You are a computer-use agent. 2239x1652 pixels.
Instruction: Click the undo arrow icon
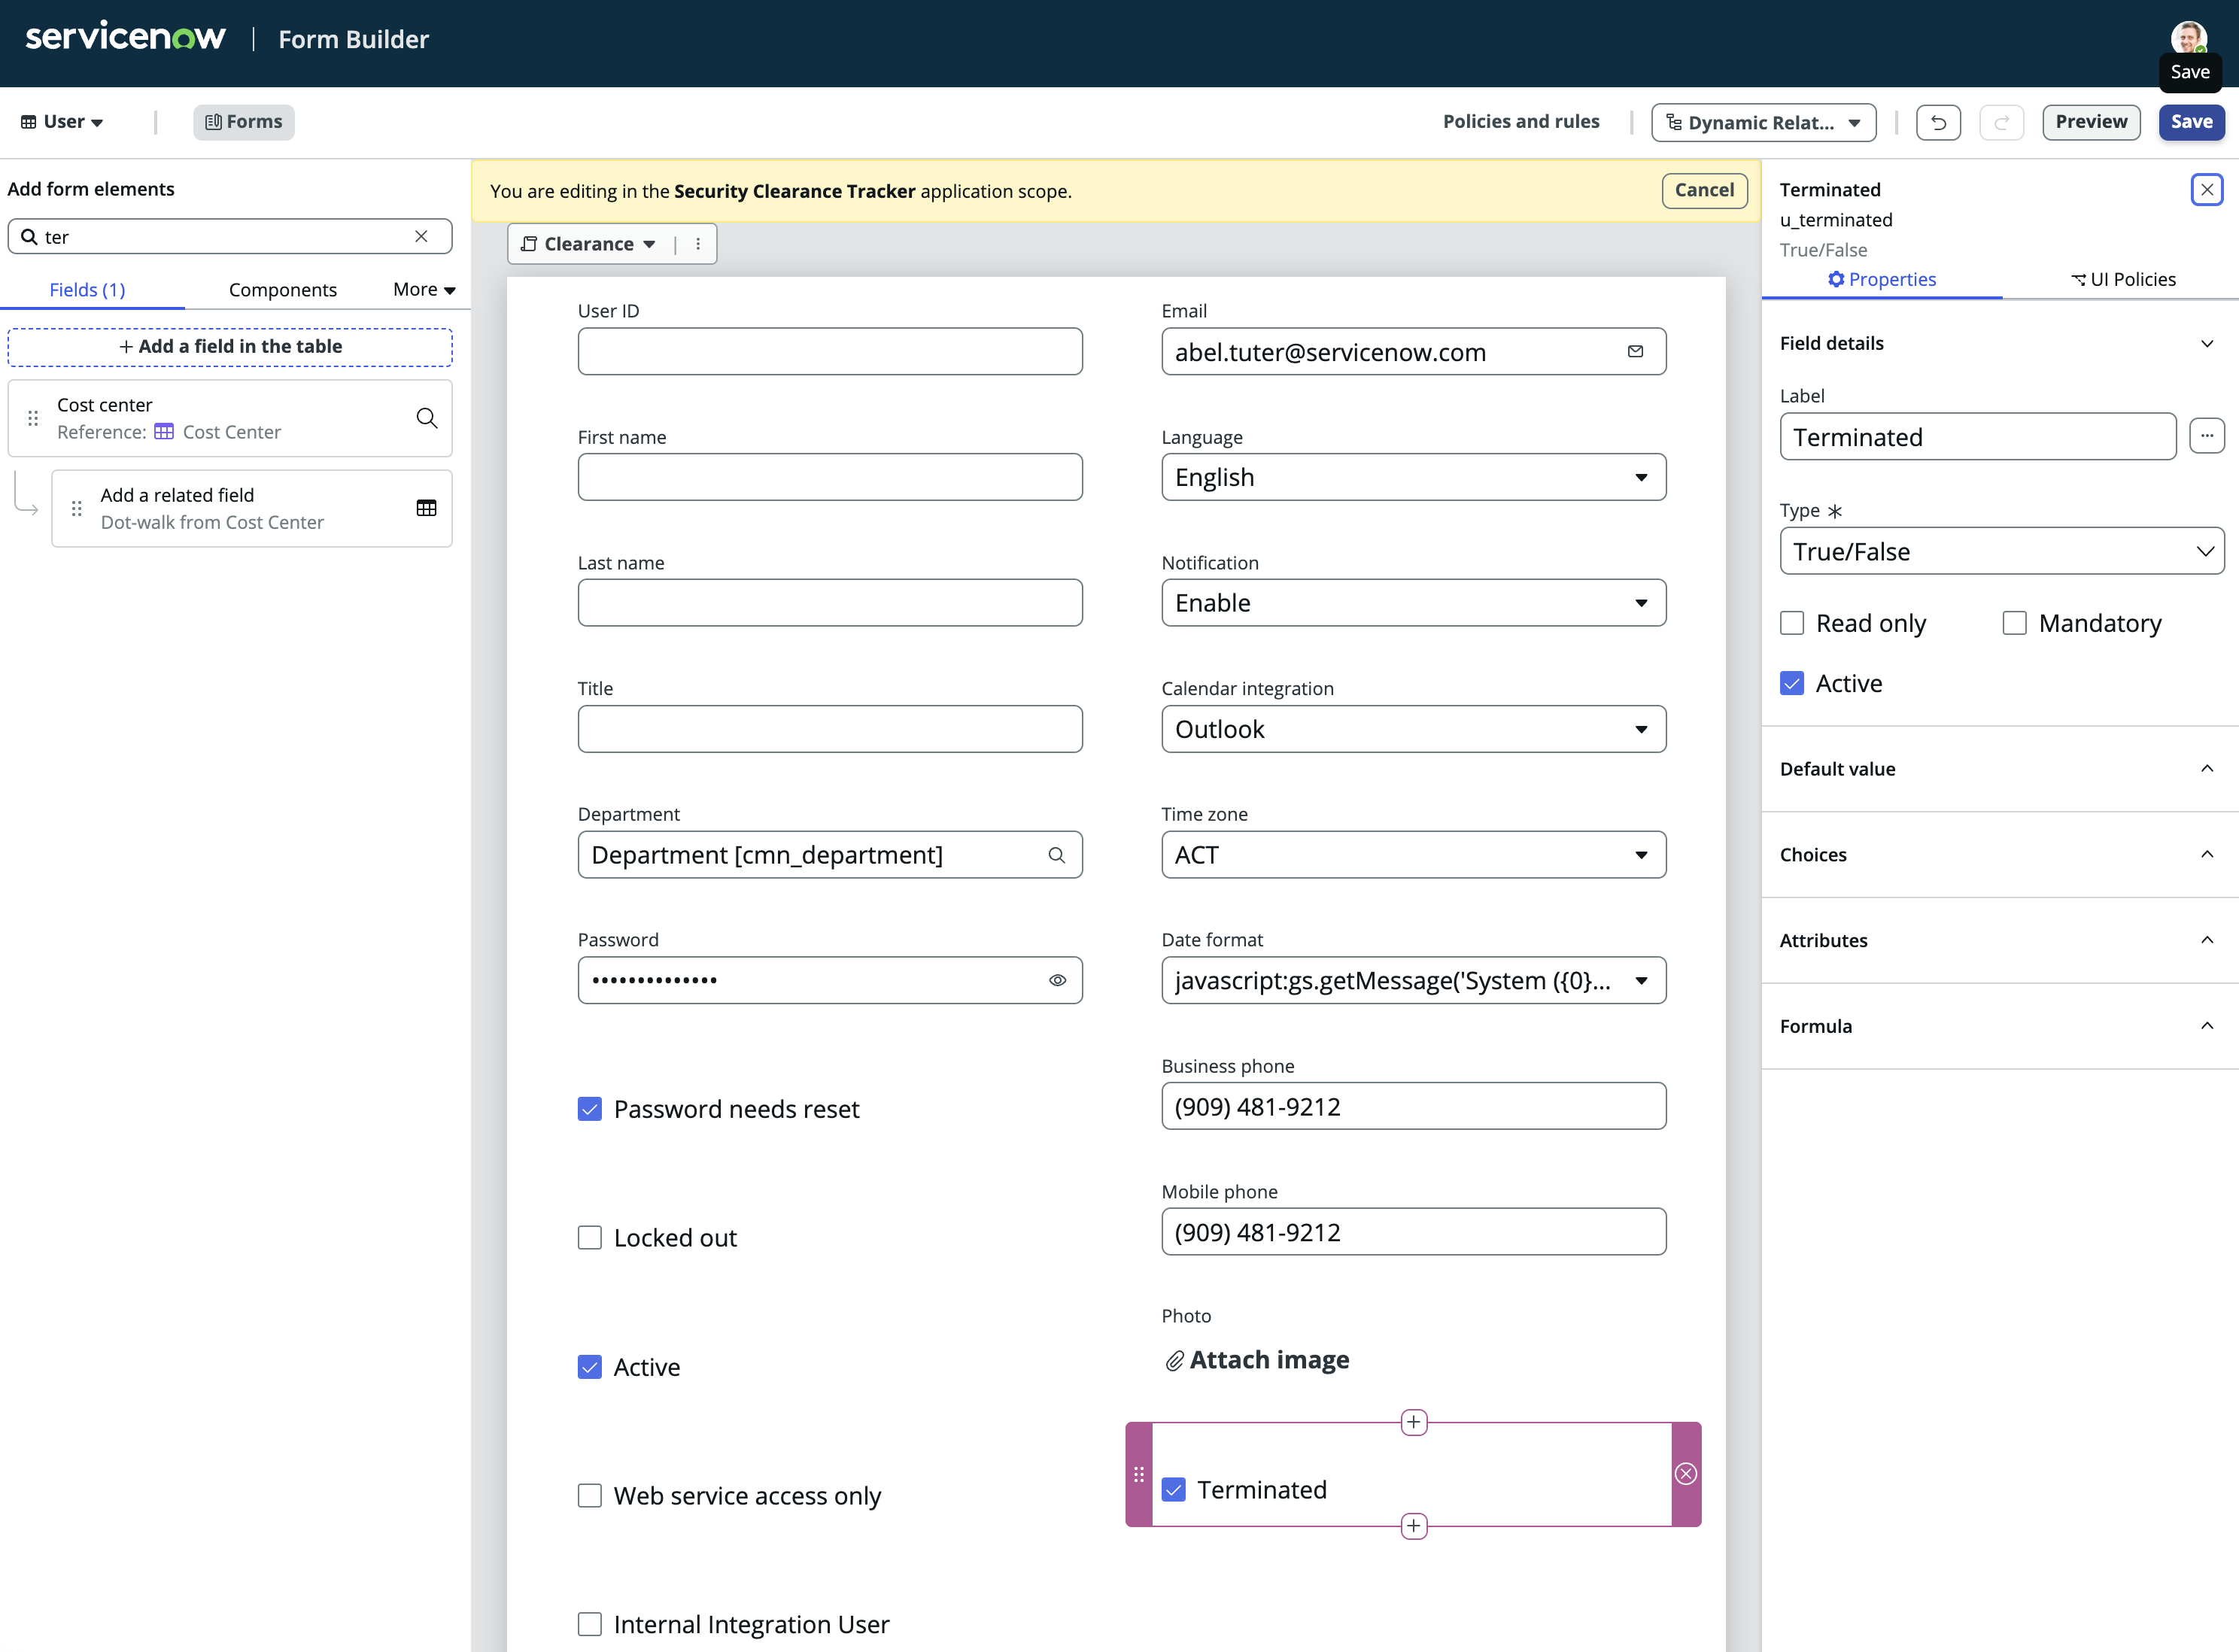1938,122
